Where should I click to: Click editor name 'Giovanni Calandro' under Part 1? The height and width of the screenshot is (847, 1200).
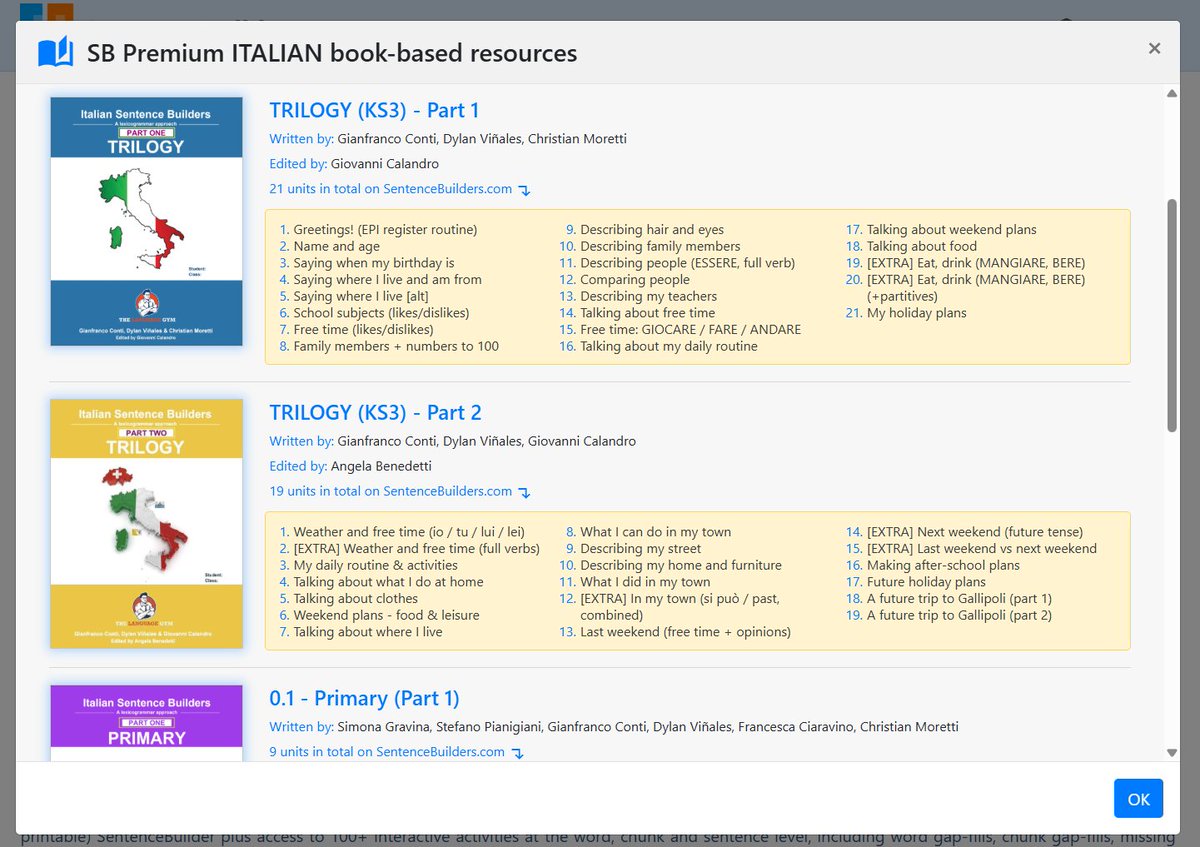click(384, 164)
